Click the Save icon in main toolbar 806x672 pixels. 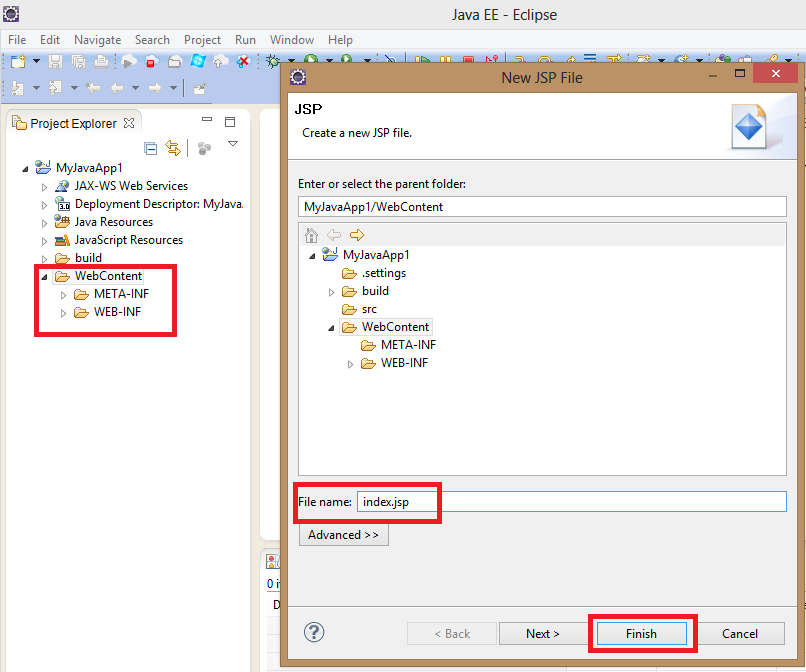[x=56, y=62]
